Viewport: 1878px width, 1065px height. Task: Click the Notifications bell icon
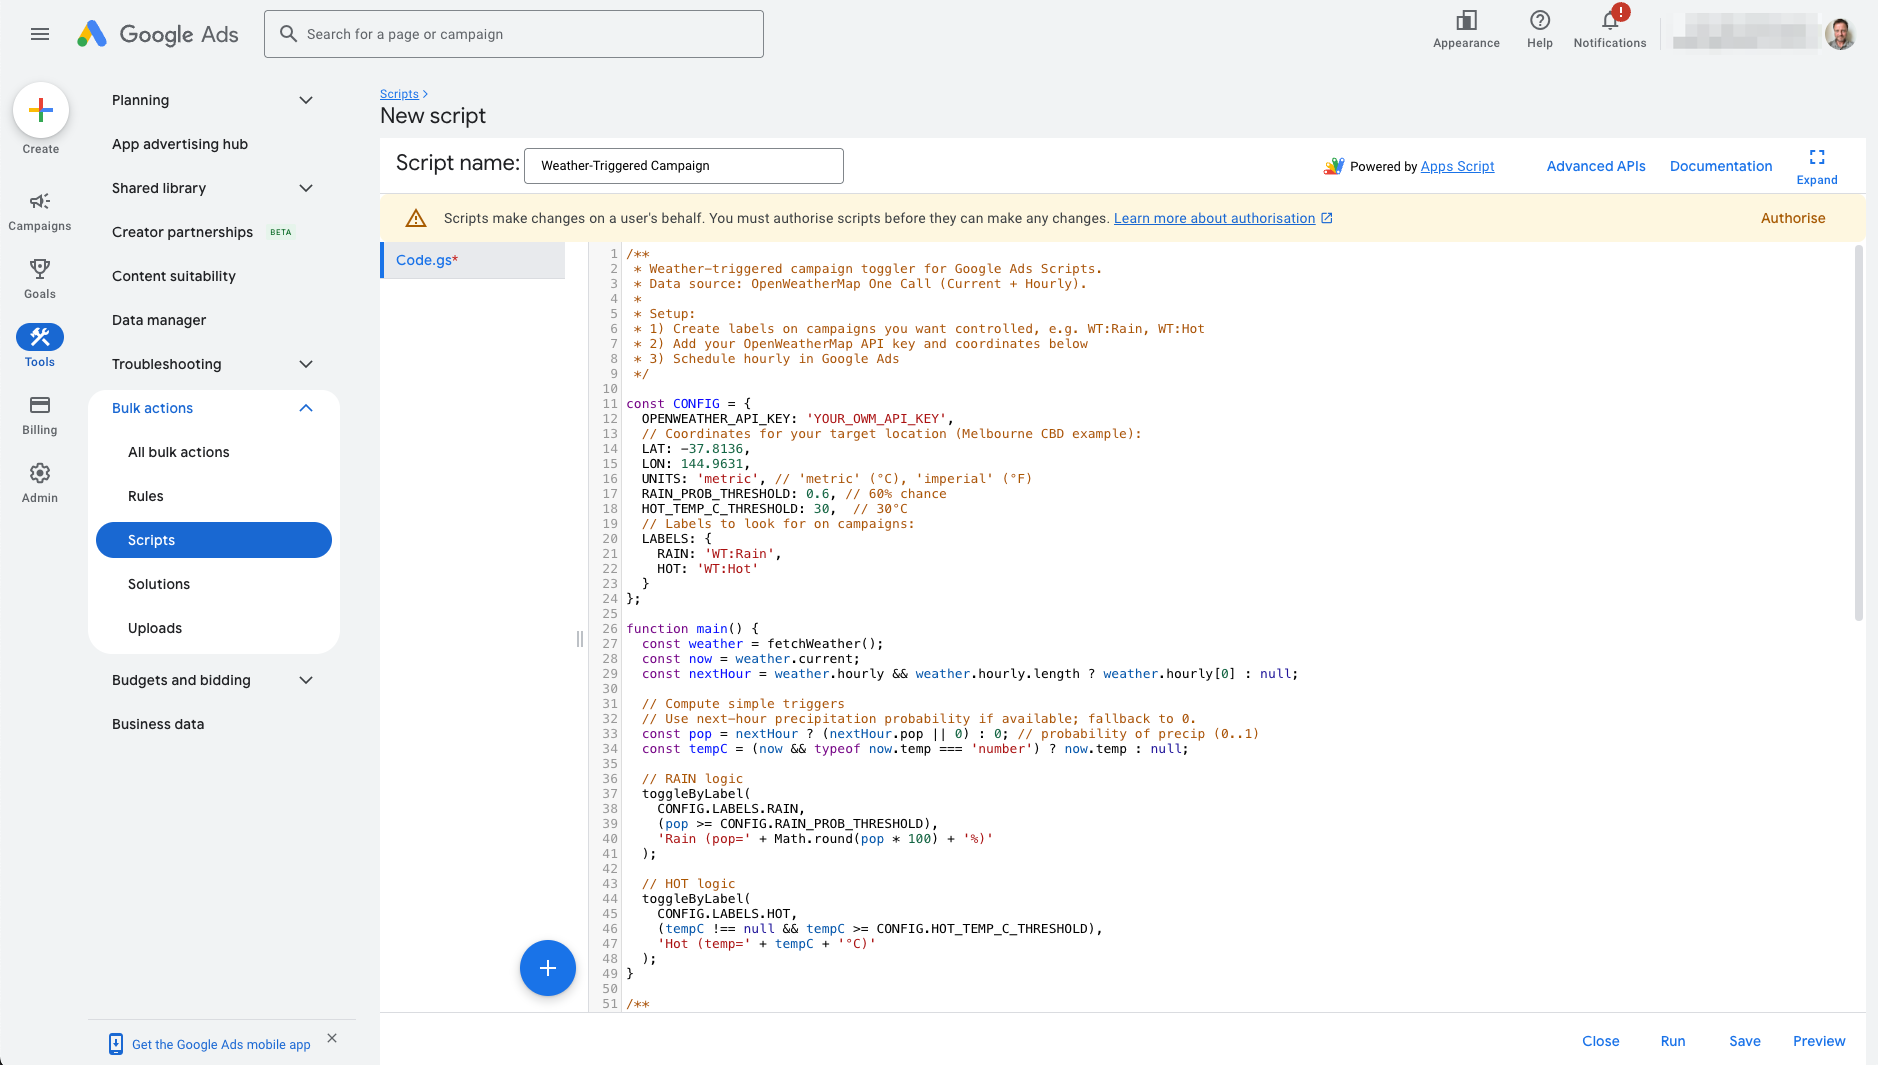1608,22
